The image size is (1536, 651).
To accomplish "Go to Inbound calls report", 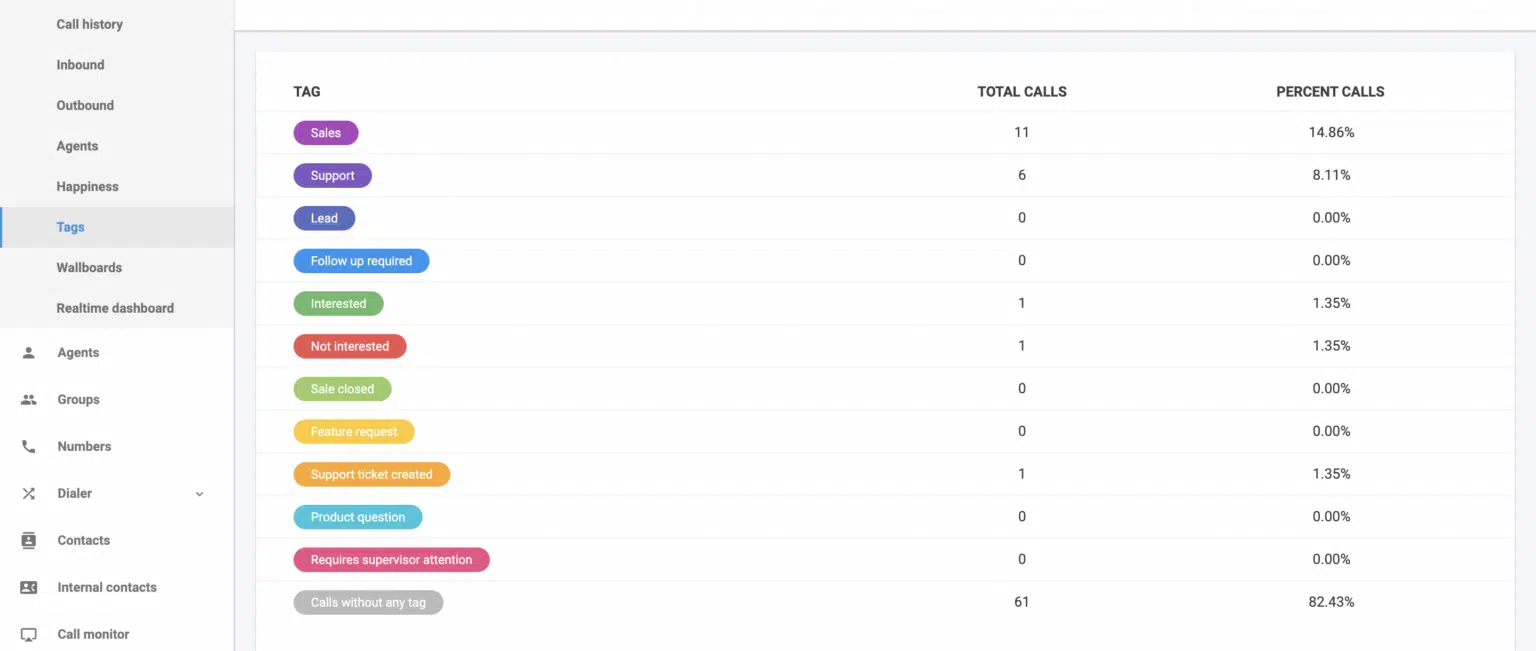I will point(80,65).
